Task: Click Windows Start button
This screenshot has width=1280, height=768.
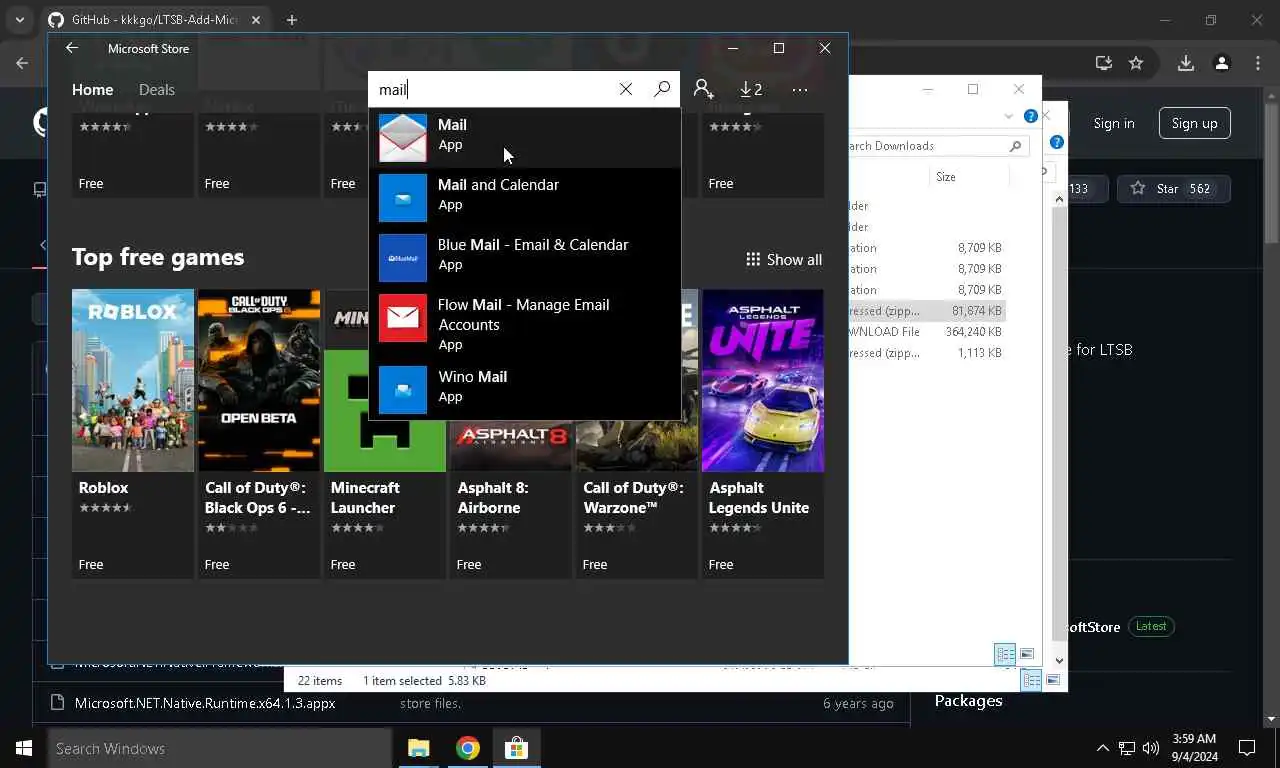Action: [24, 748]
